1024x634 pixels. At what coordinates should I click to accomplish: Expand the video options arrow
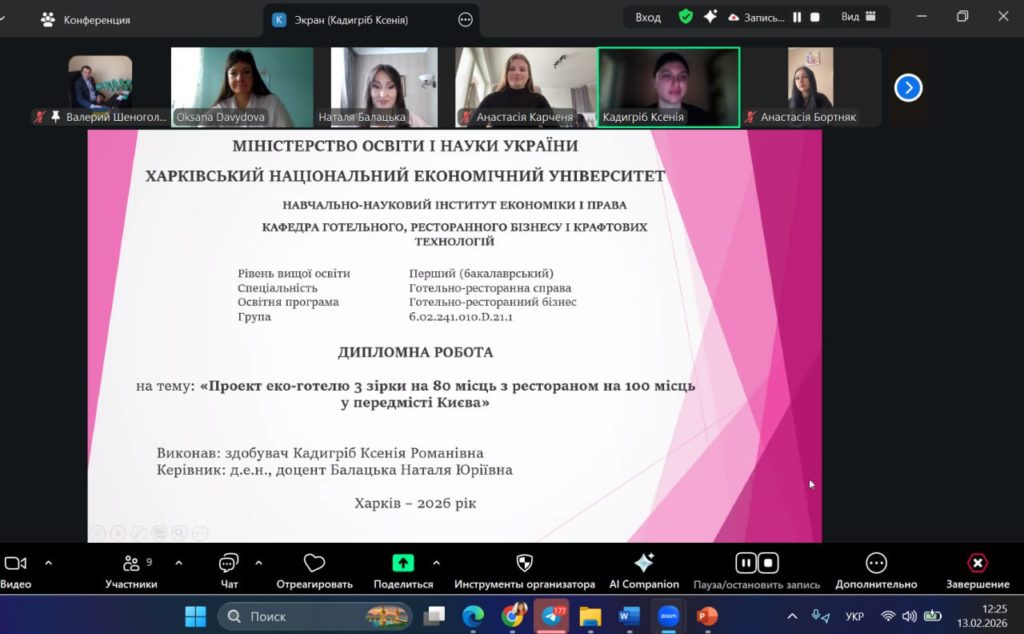pos(48,563)
